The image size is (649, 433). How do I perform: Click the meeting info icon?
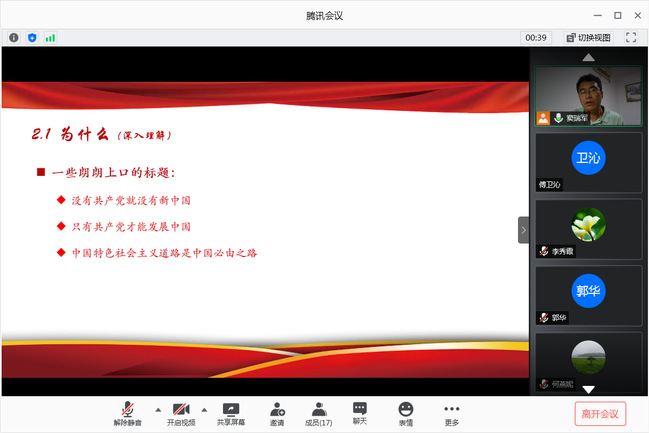[x=14, y=37]
